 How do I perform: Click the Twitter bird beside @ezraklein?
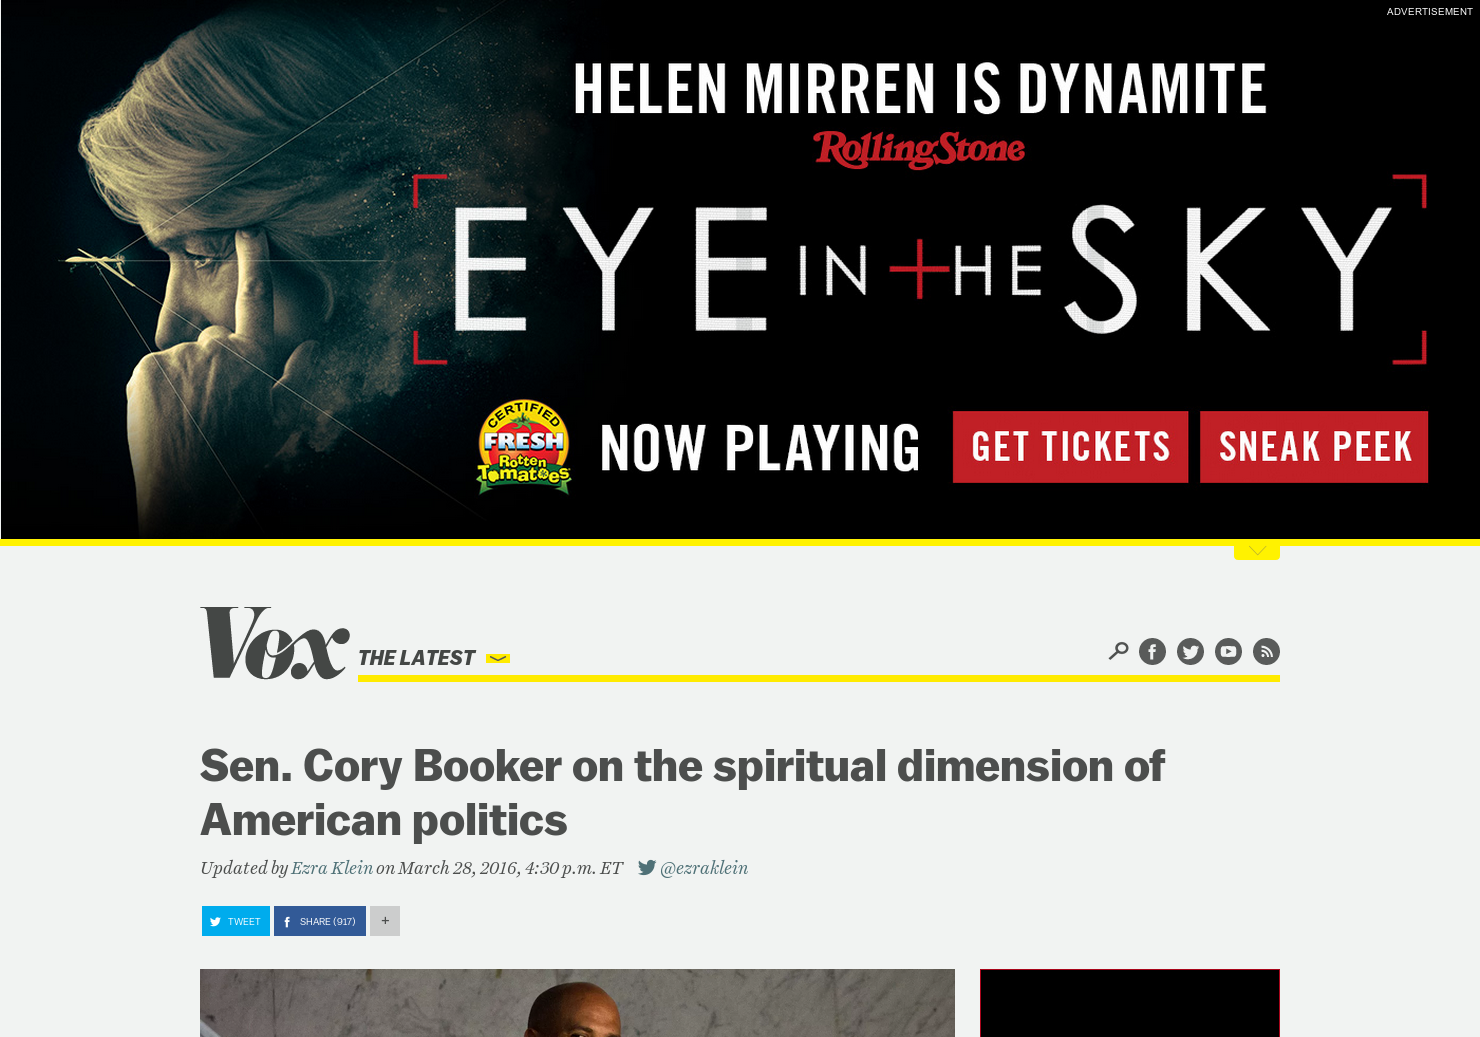click(647, 868)
